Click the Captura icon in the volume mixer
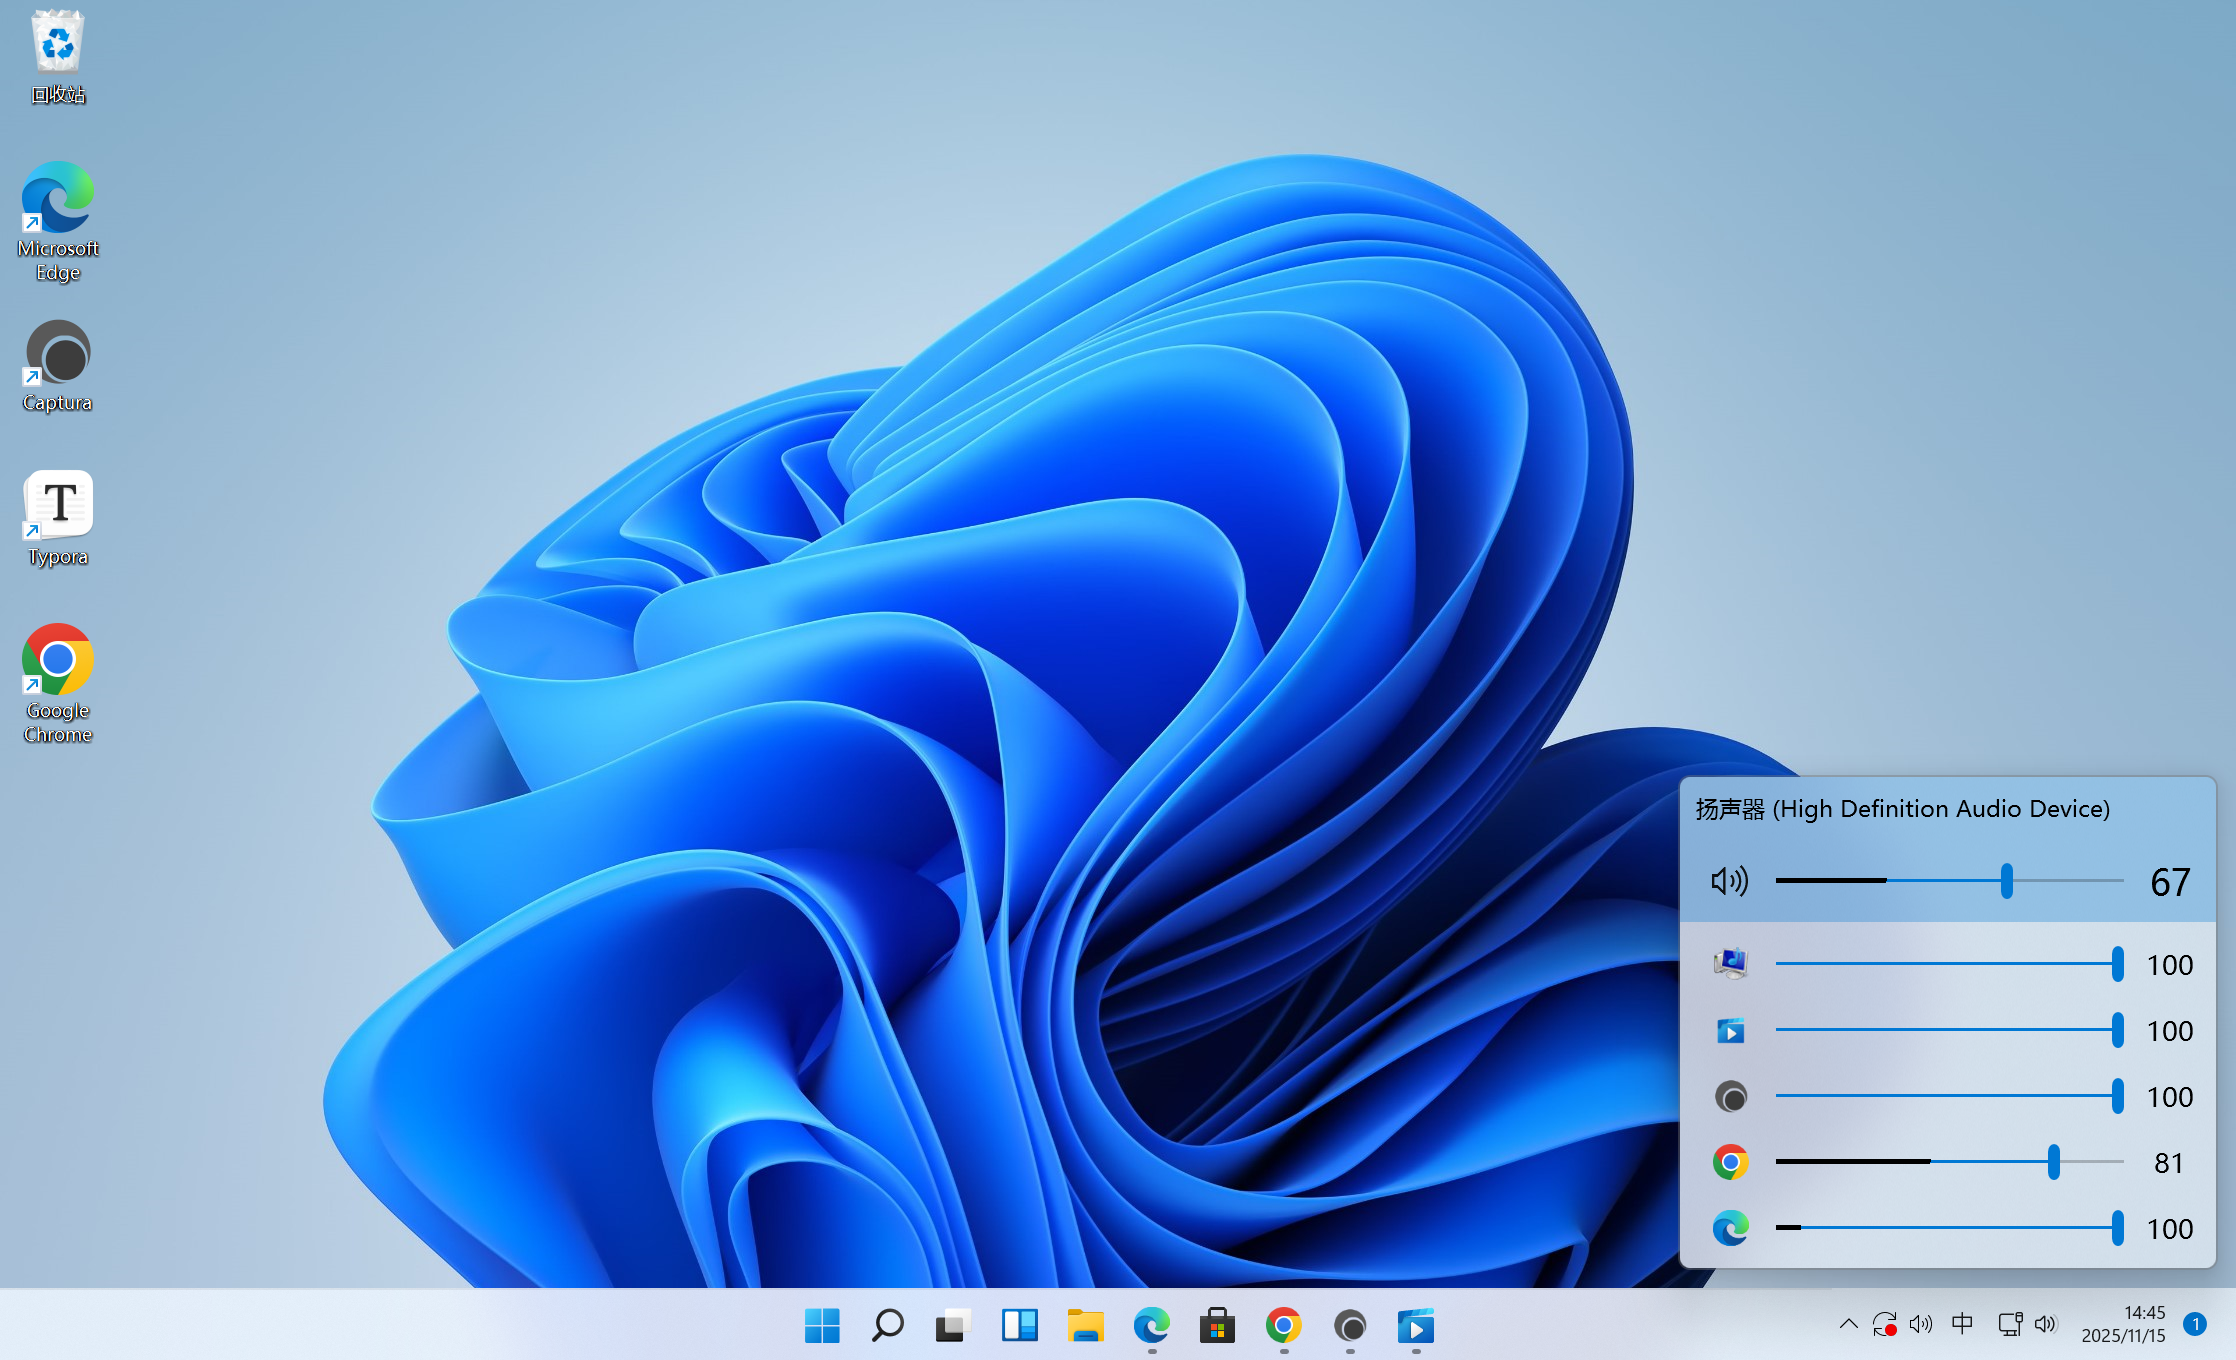The image size is (2236, 1360). click(1730, 1097)
